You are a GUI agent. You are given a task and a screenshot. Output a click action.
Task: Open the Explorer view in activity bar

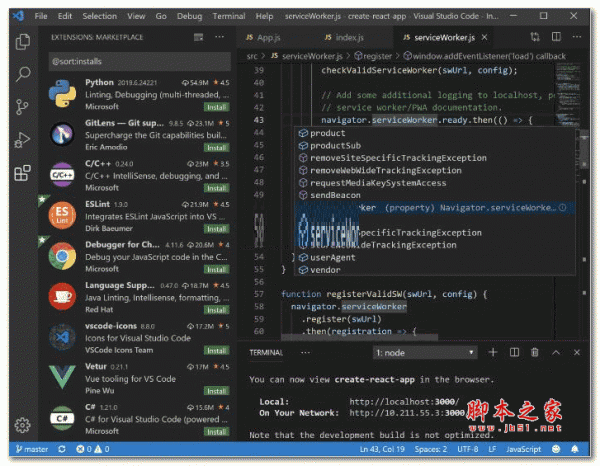click(23, 41)
